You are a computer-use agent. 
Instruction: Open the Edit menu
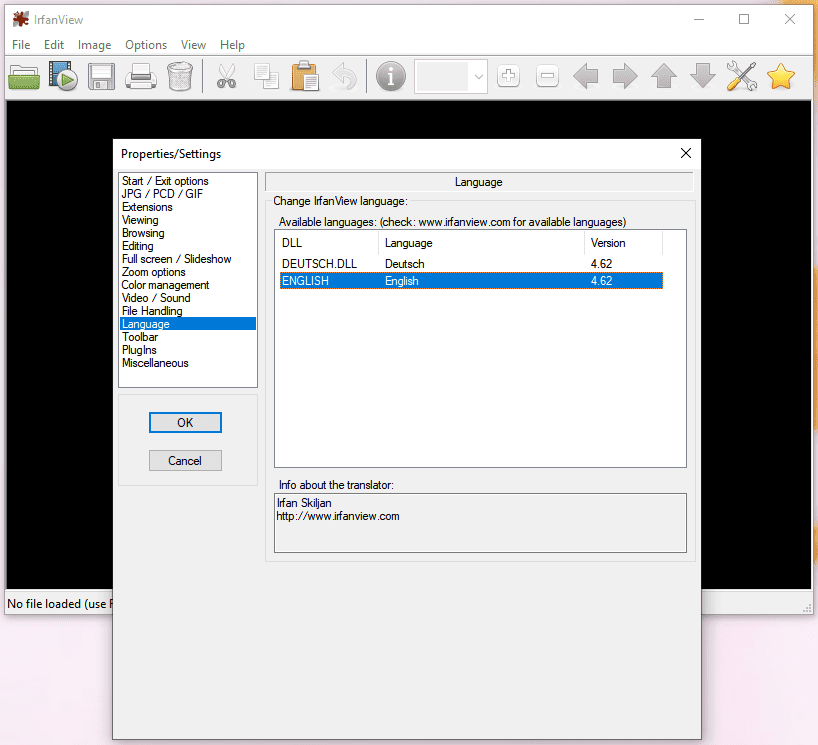(x=54, y=45)
